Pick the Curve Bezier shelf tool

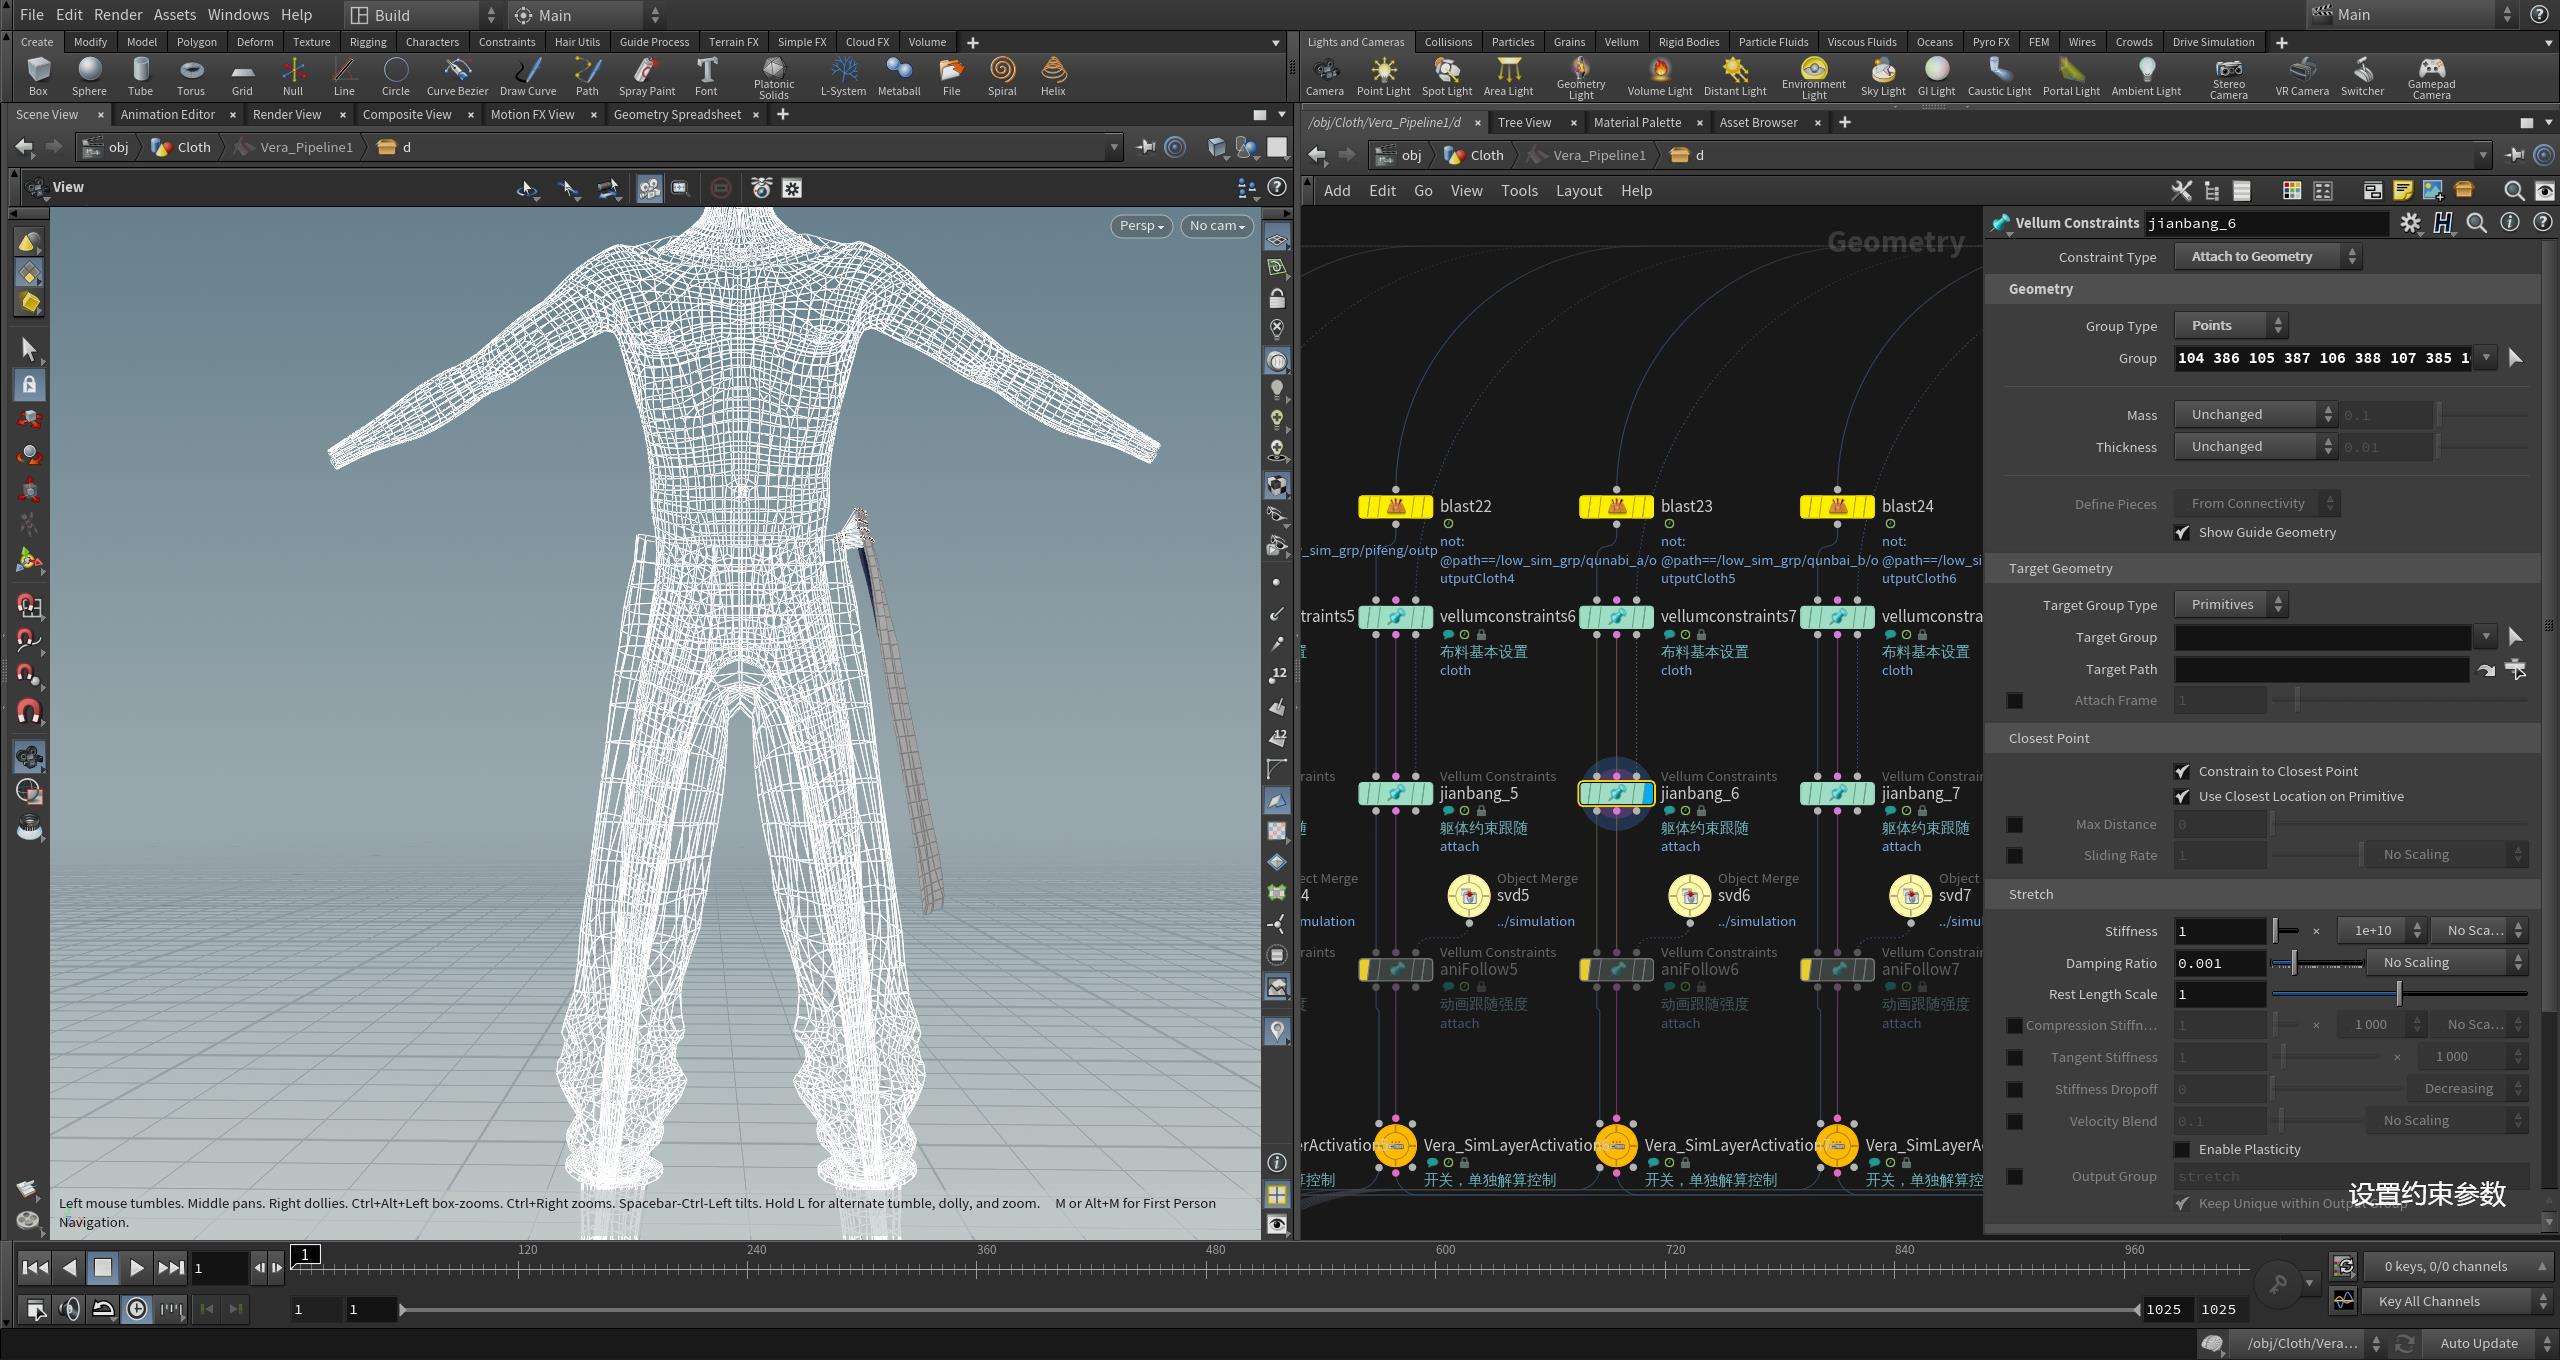[457, 76]
